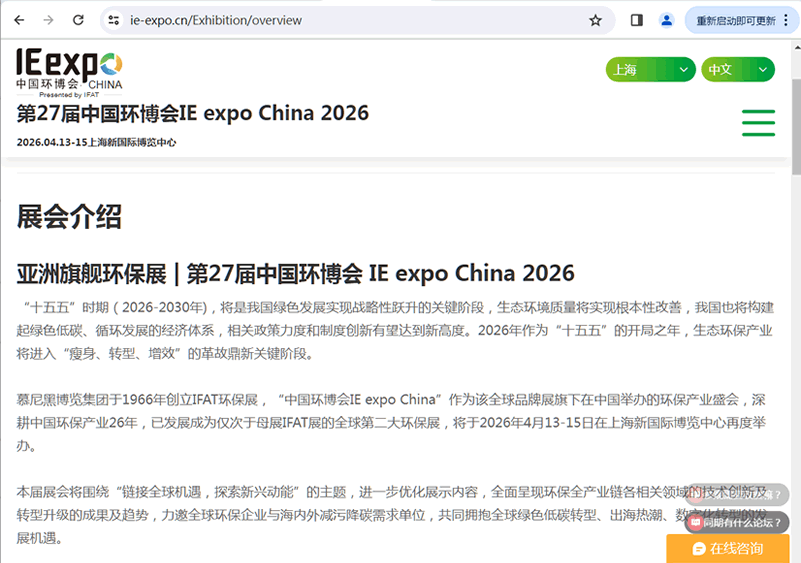Click the paragraph beginning 本届展会将围绕
This screenshot has height=563, width=801.
click(x=392, y=515)
